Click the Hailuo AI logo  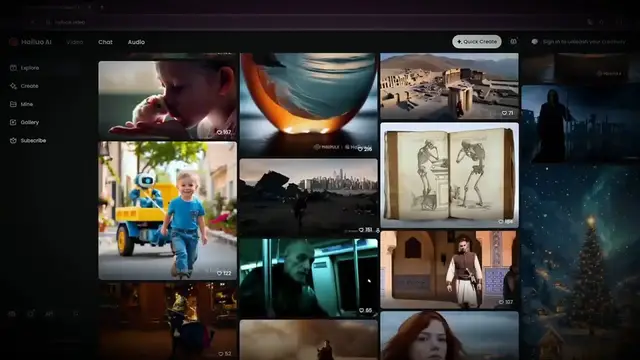(31, 42)
